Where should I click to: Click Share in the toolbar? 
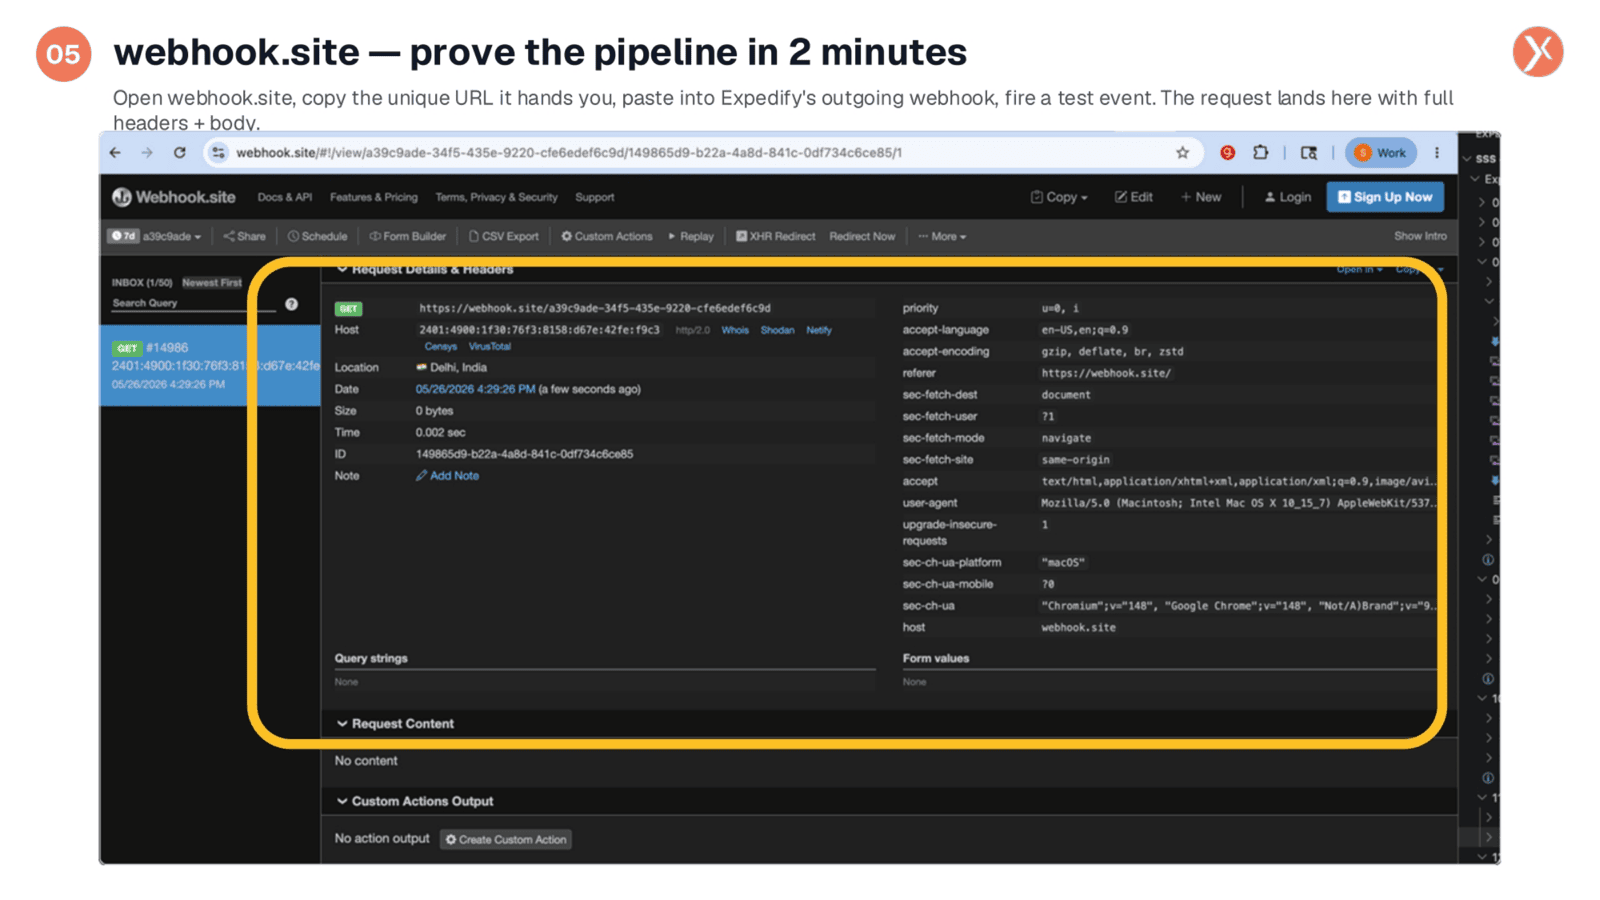[x=245, y=236]
